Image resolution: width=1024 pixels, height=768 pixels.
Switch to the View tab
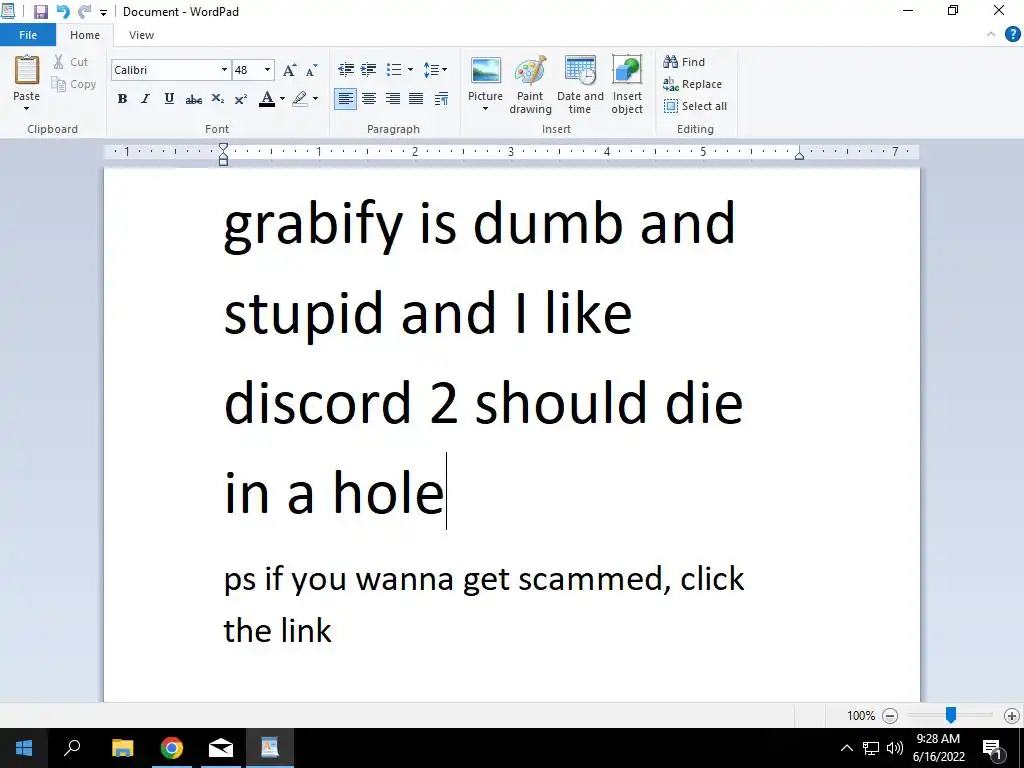[x=141, y=35]
